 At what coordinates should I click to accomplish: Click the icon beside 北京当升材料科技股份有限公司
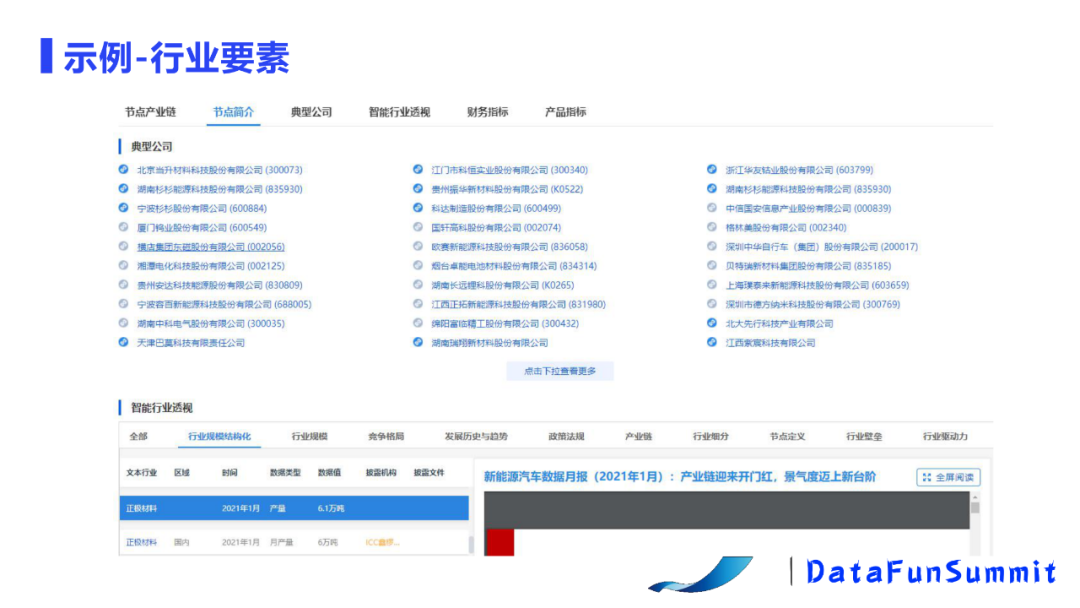tap(123, 169)
